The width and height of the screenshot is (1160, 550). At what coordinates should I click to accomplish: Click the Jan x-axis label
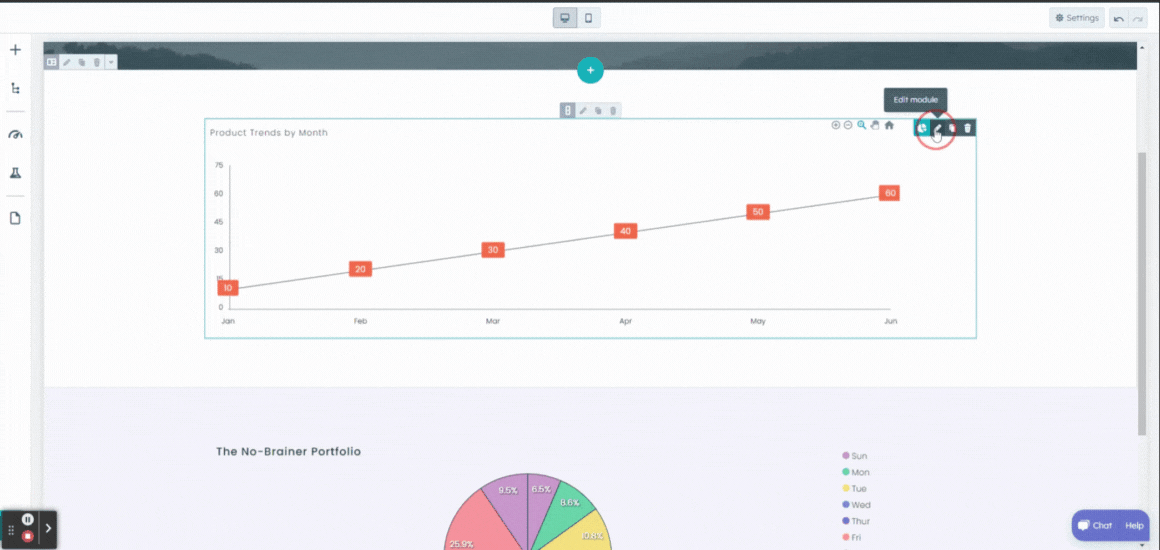[228, 321]
